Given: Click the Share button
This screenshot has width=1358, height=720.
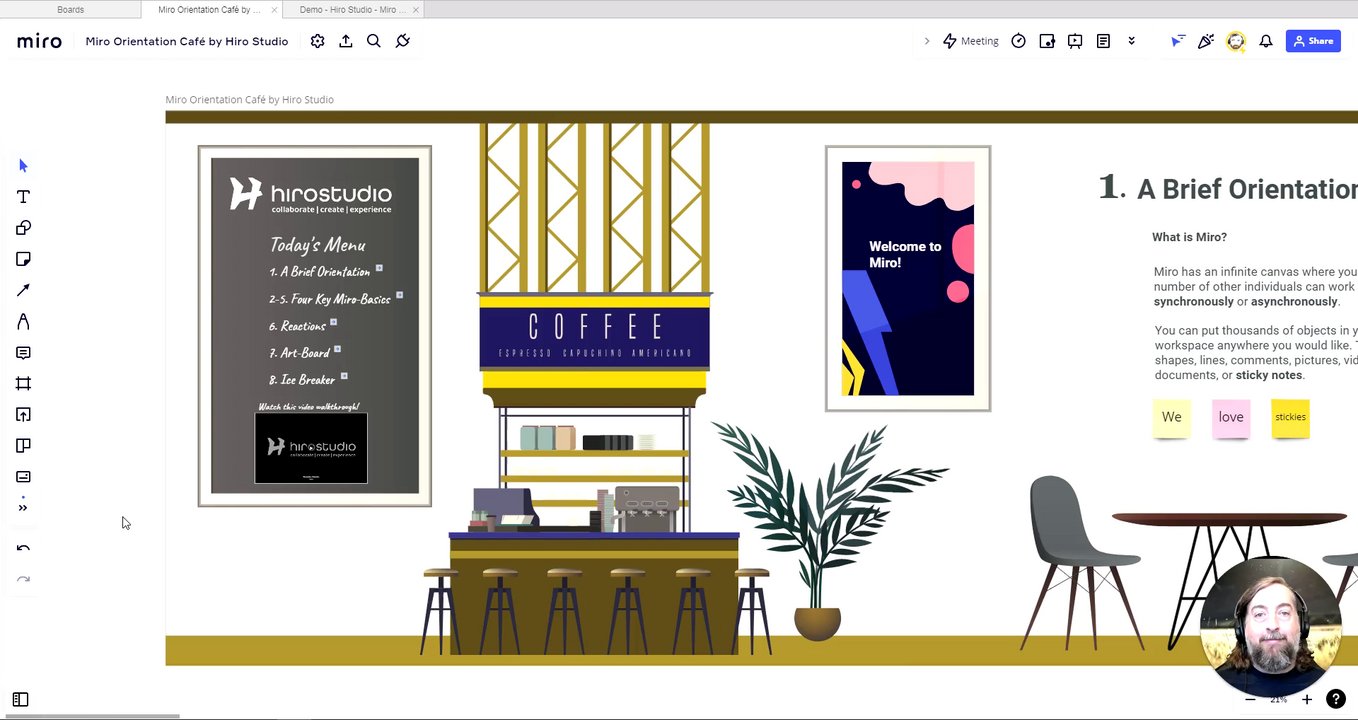Looking at the screenshot, I should [x=1313, y=41].
